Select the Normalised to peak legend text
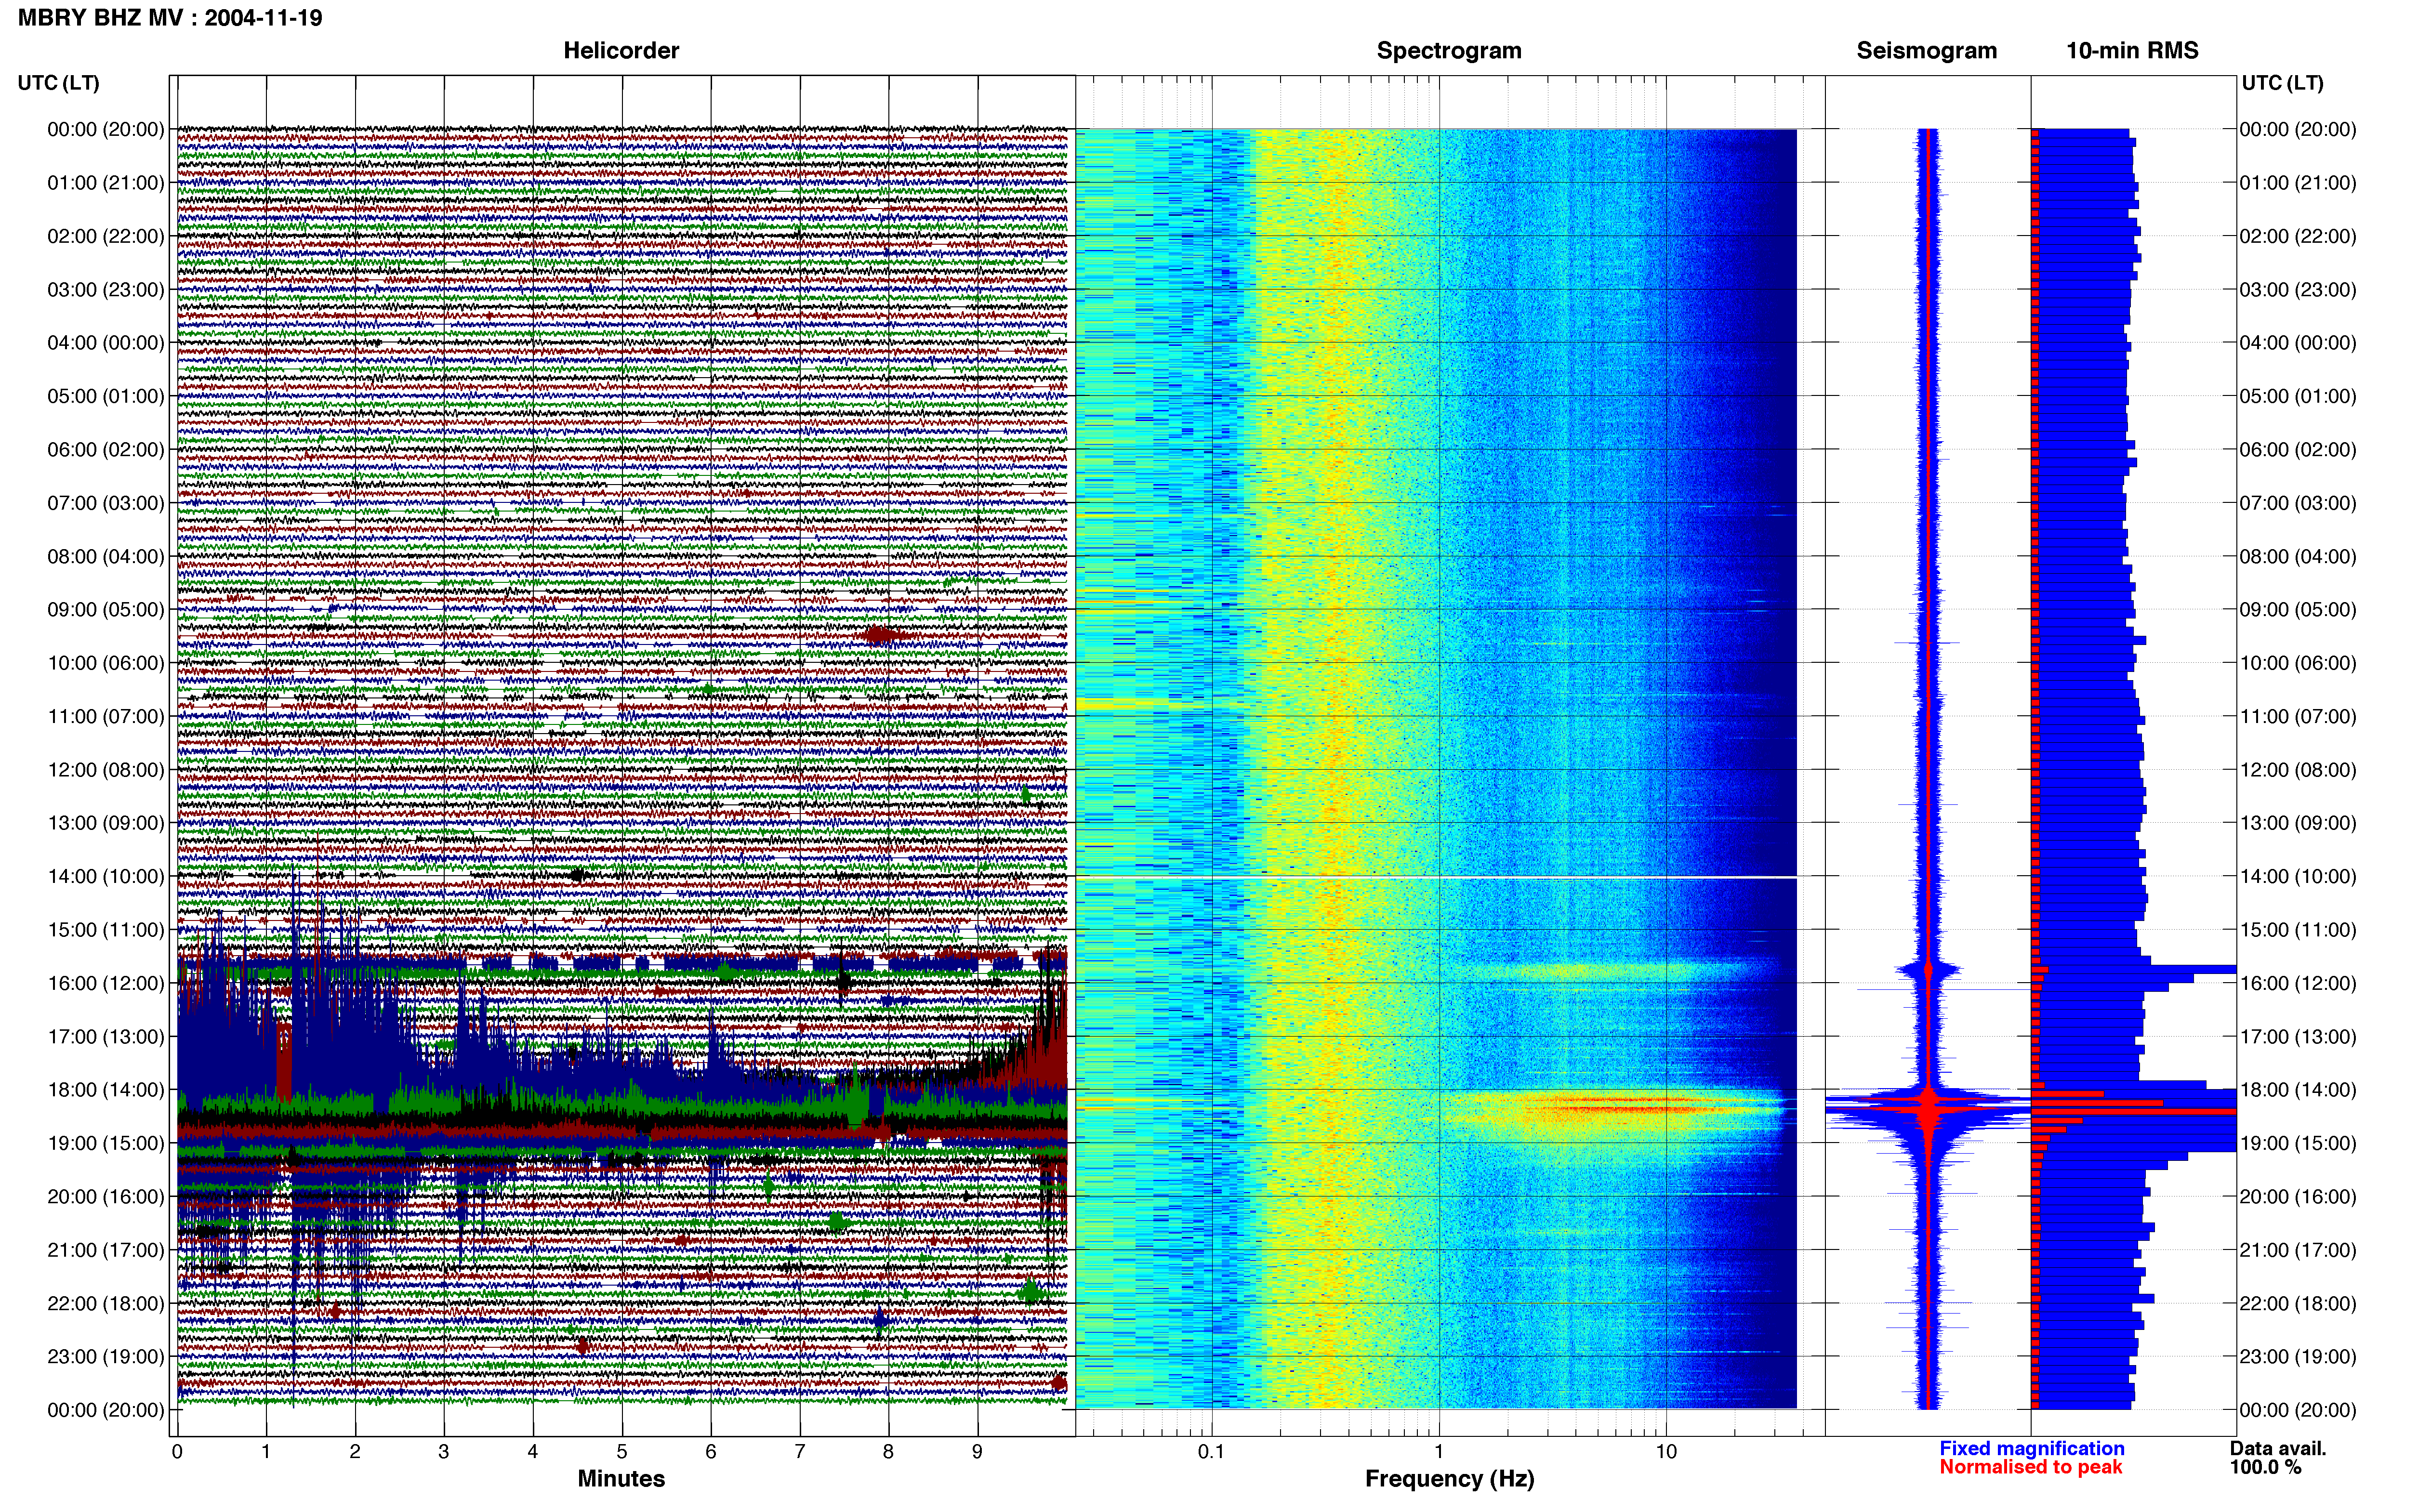Viewport: 2418px width, 1512px height. [2030, 1467]
